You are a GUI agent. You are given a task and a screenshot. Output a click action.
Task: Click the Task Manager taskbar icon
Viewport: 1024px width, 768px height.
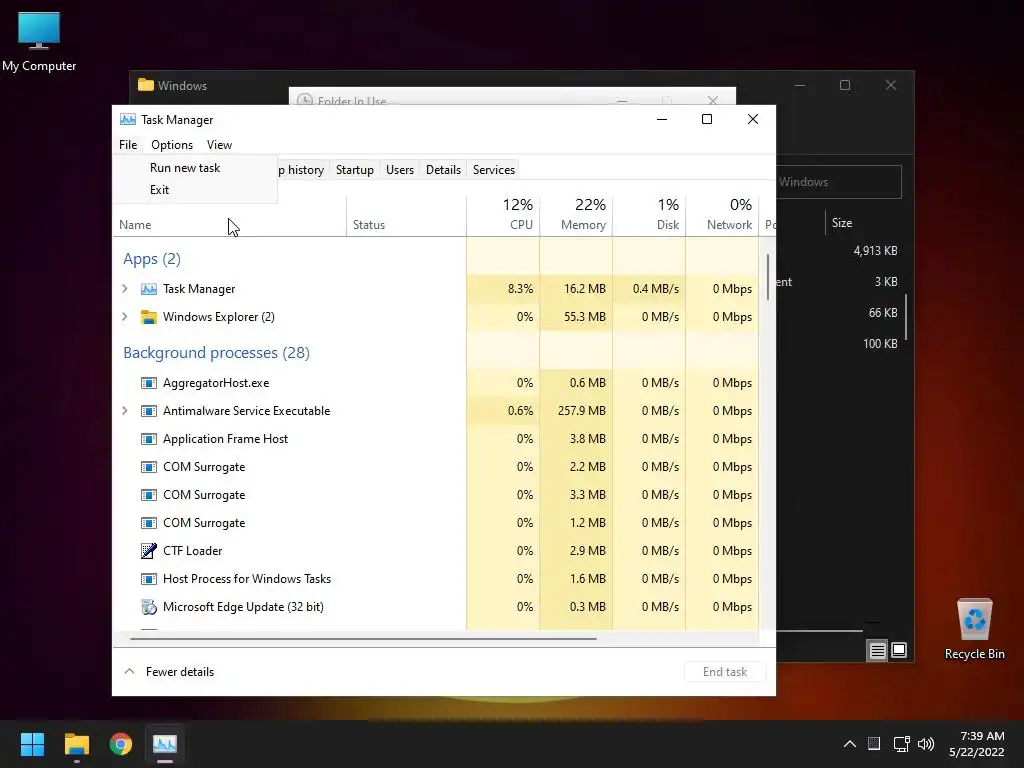click(x=165, y=744)
